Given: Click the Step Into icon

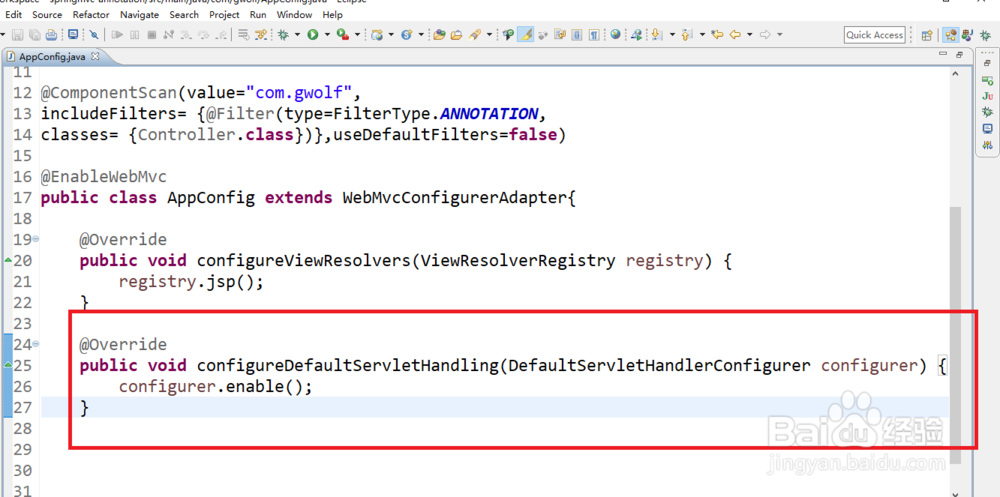Looking at the screenshot, I should 186,35.
